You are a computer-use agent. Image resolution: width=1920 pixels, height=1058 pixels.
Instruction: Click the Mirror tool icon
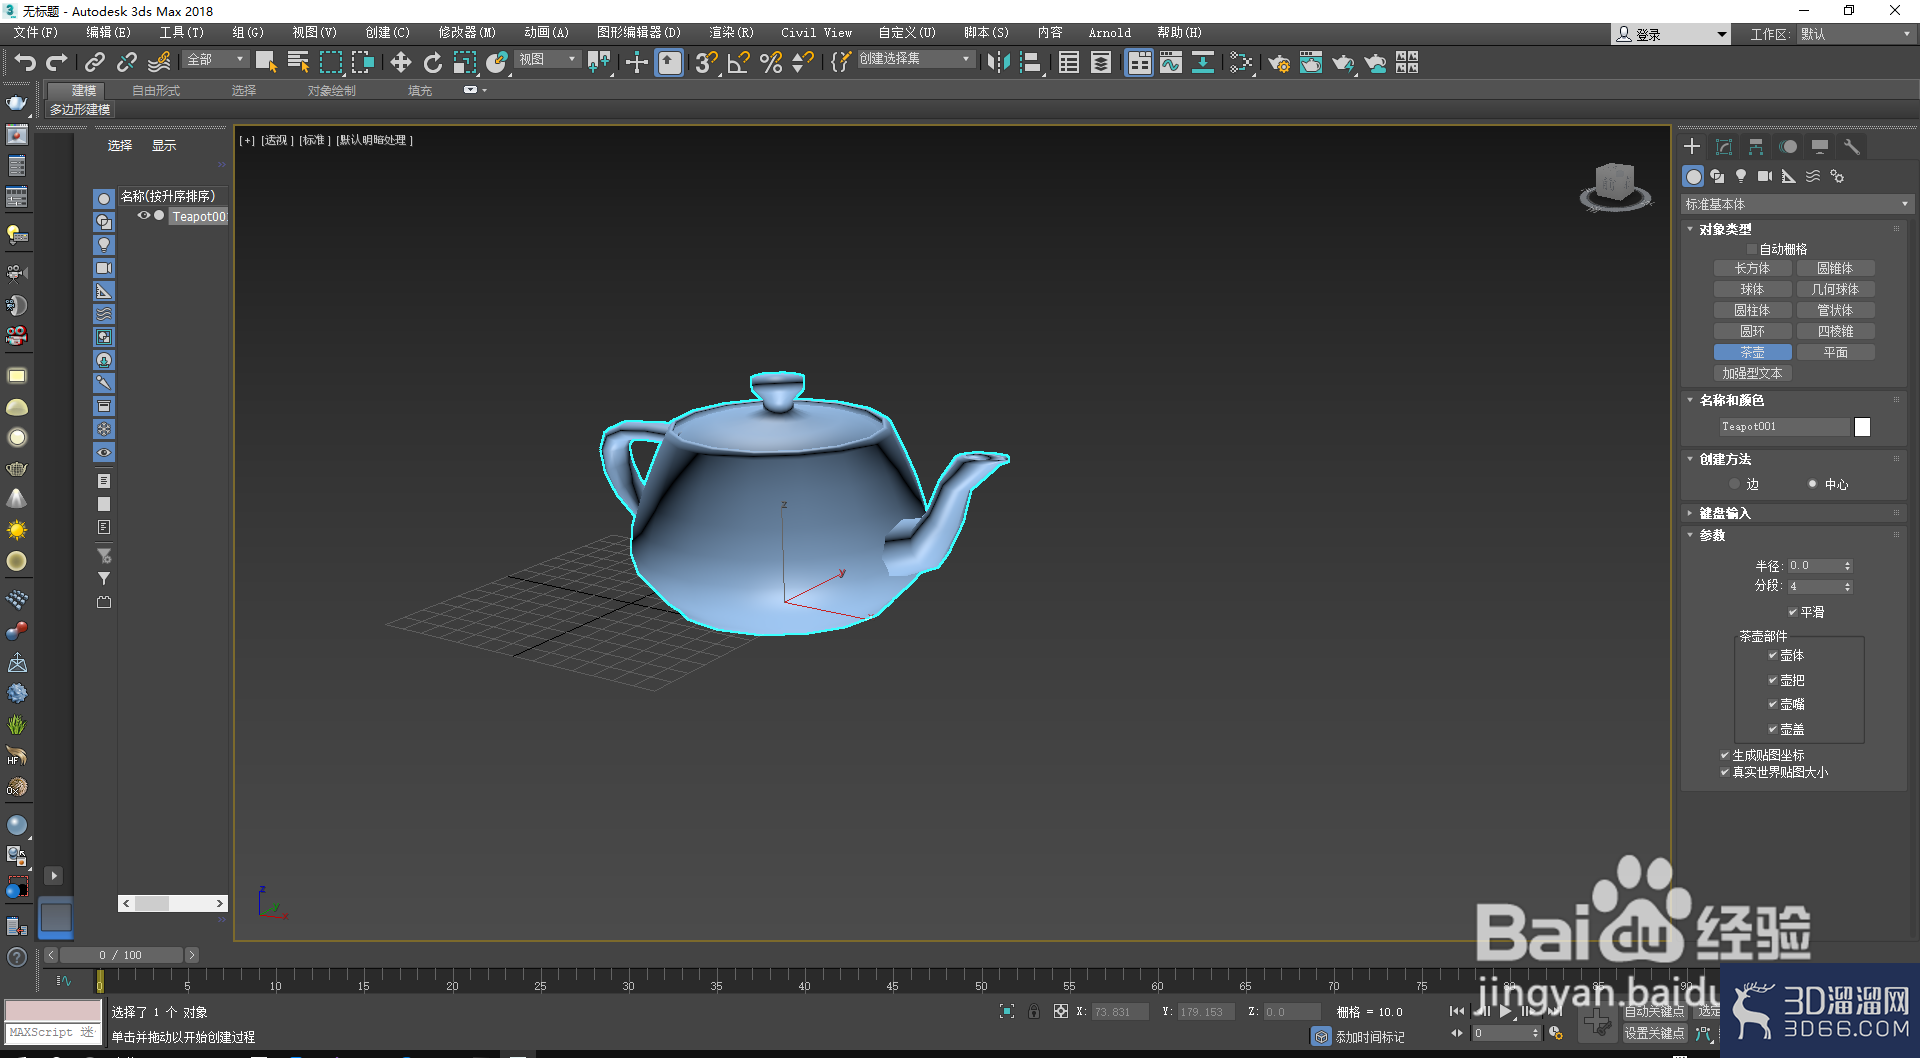pyautogui.click(x=998, y=62)
